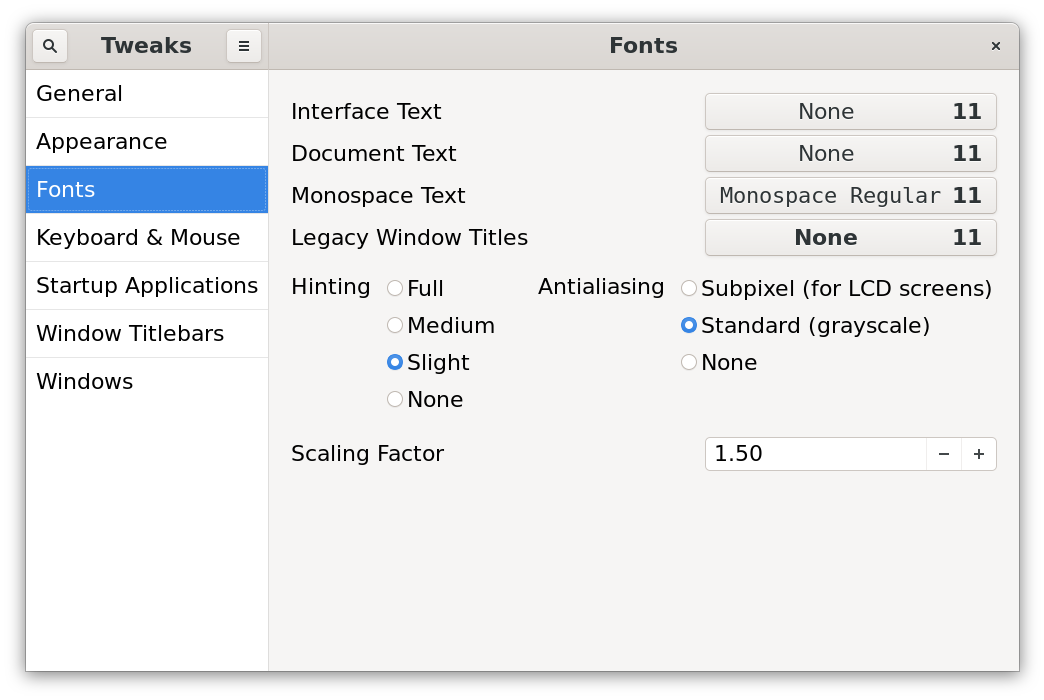
Task: Switch to the General section
Action: [x=147, y=94]
